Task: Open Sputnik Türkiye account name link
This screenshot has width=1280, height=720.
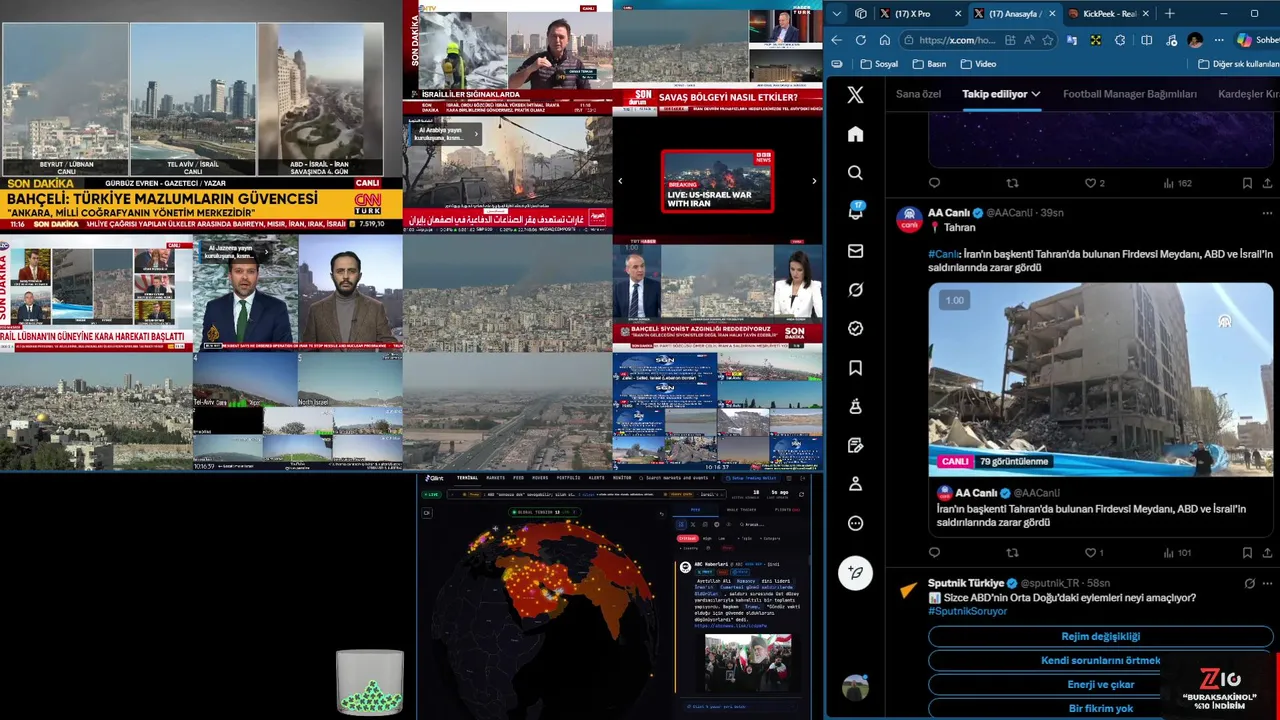Action: 966,583
